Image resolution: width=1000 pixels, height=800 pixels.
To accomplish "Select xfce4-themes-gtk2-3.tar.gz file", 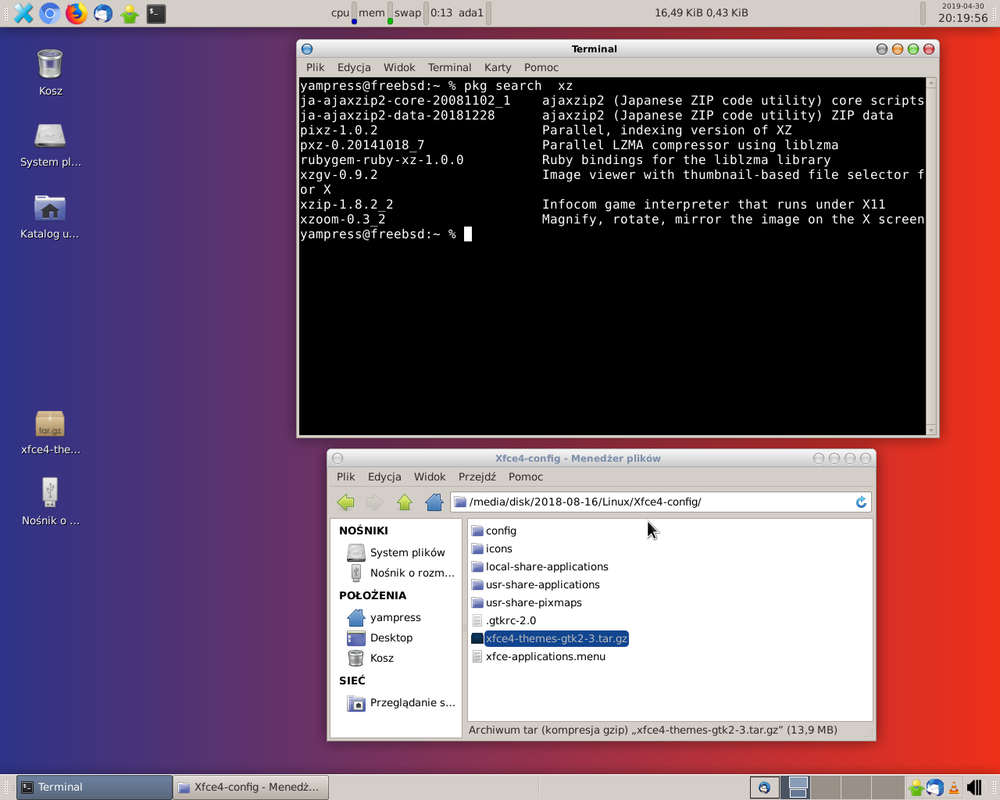I will [x=550, y=639].
